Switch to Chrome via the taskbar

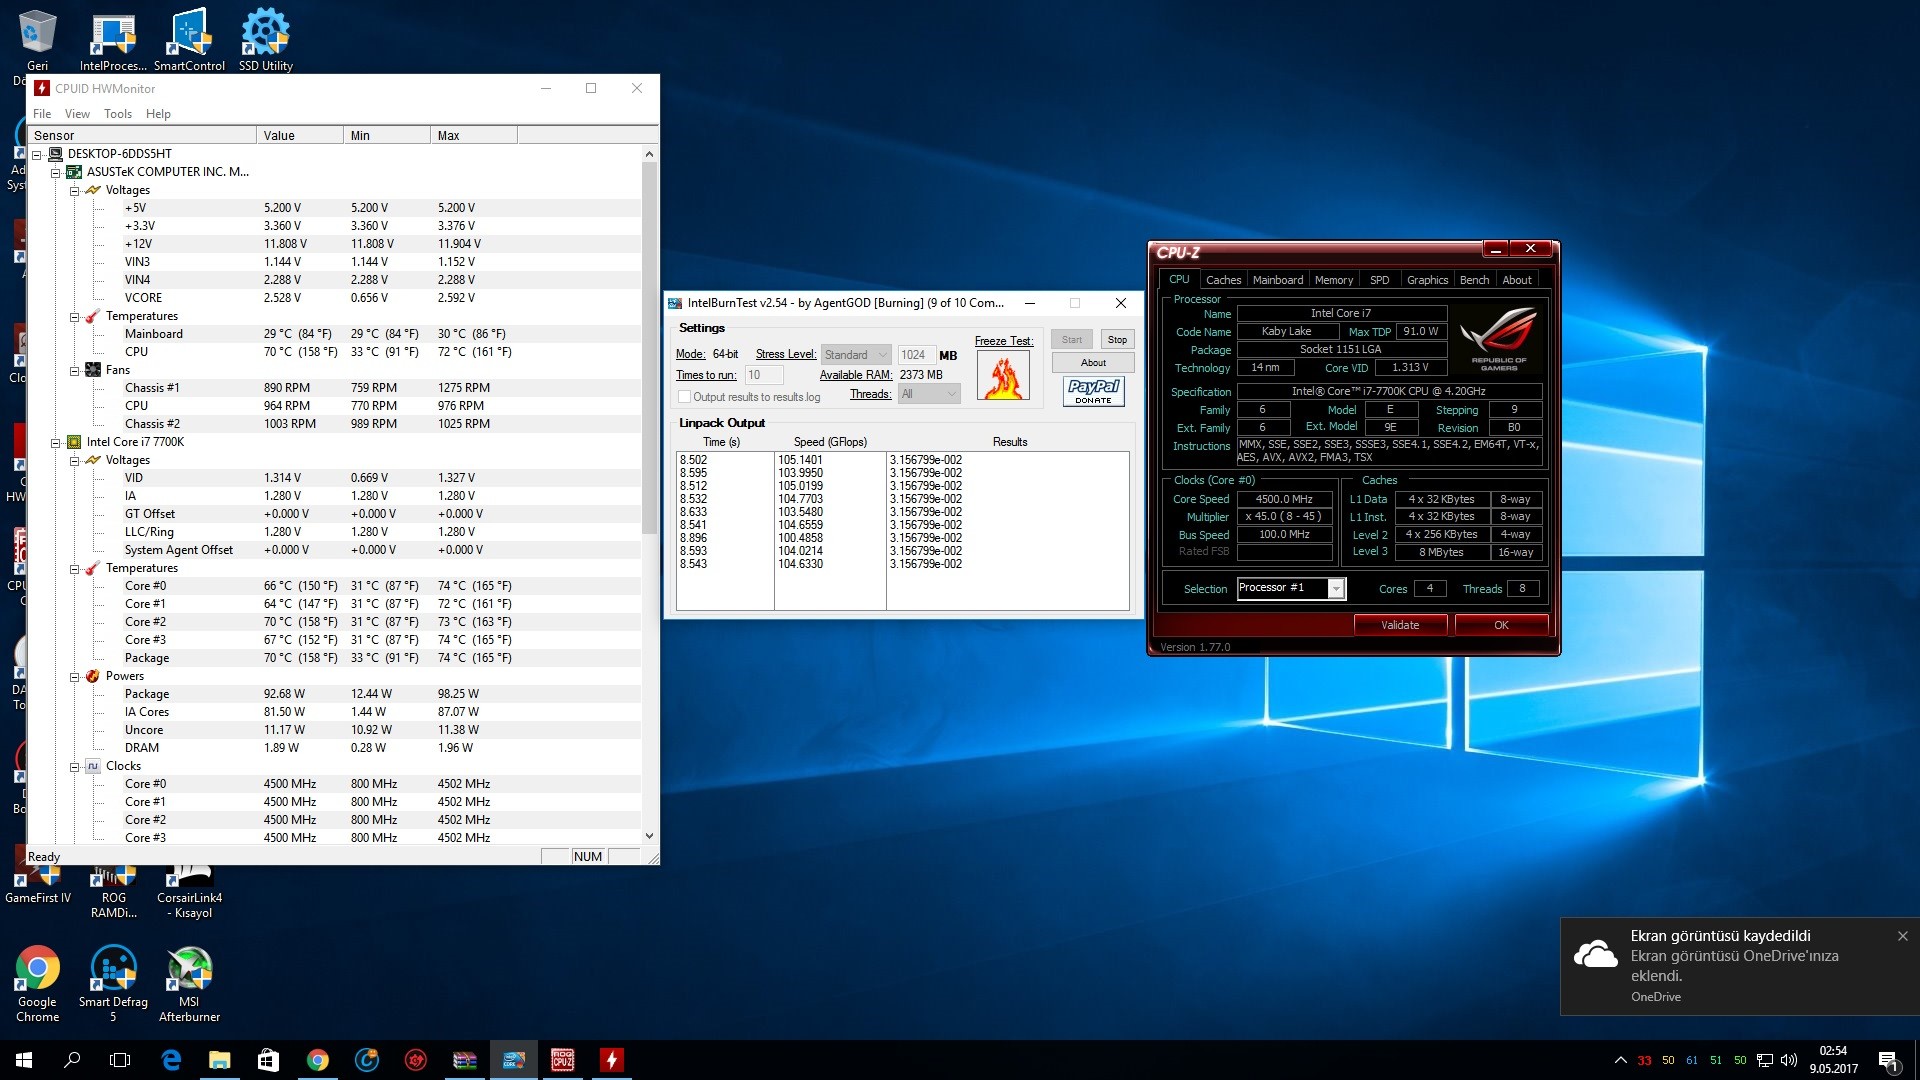(318, 1060)
